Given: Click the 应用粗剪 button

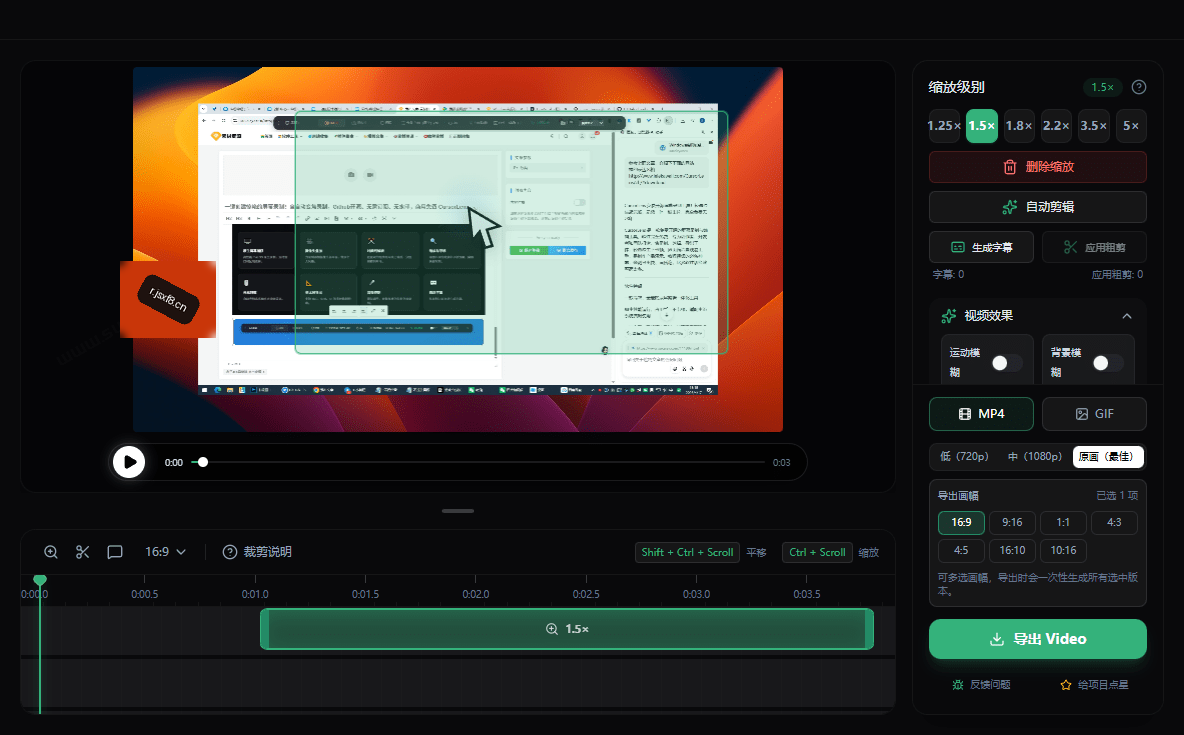Looking at the screenshot, I should pyautogui.click(x=1094, y=247).
